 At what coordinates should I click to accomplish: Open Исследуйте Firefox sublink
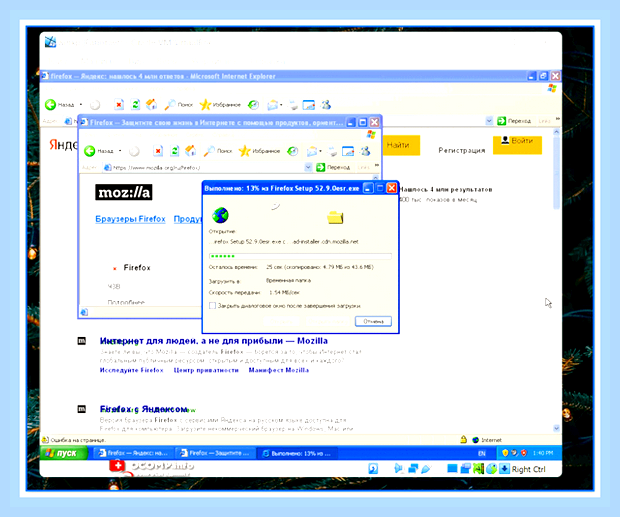[x=131, y=370]
